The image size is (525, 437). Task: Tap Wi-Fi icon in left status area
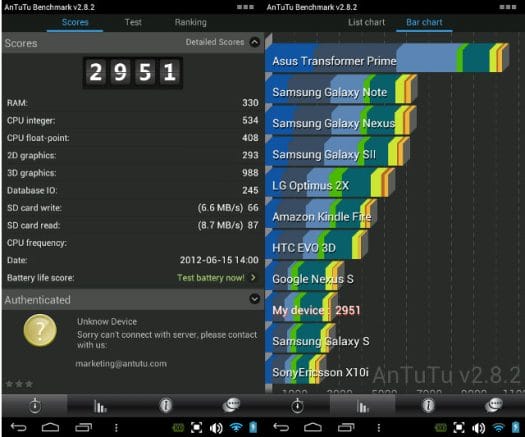point(236,427)
